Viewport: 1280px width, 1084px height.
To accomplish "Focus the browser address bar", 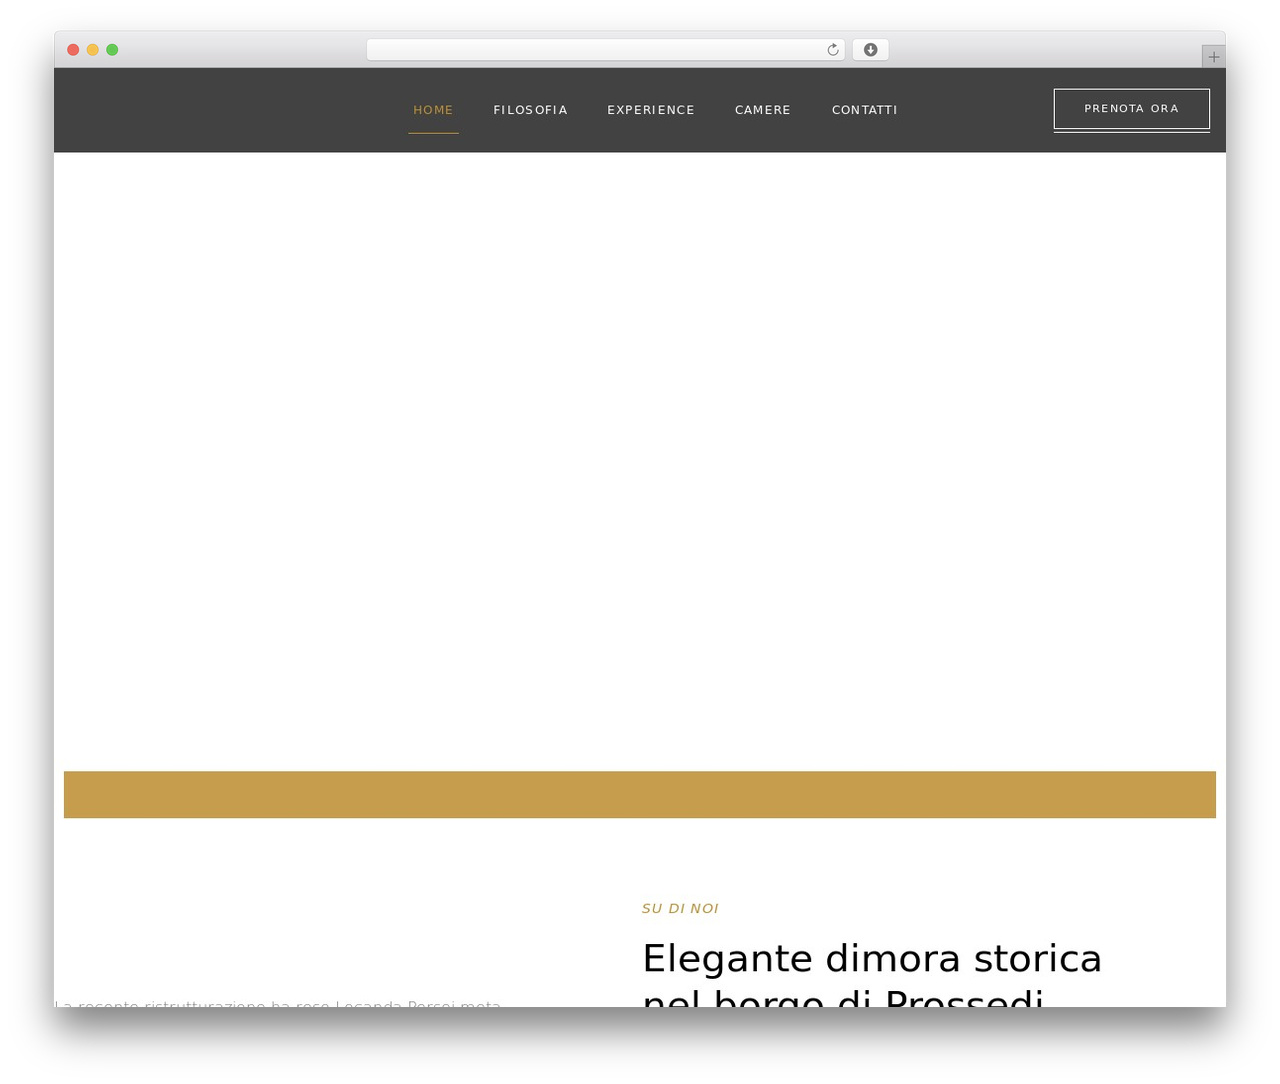I will (x=605, y=50).
